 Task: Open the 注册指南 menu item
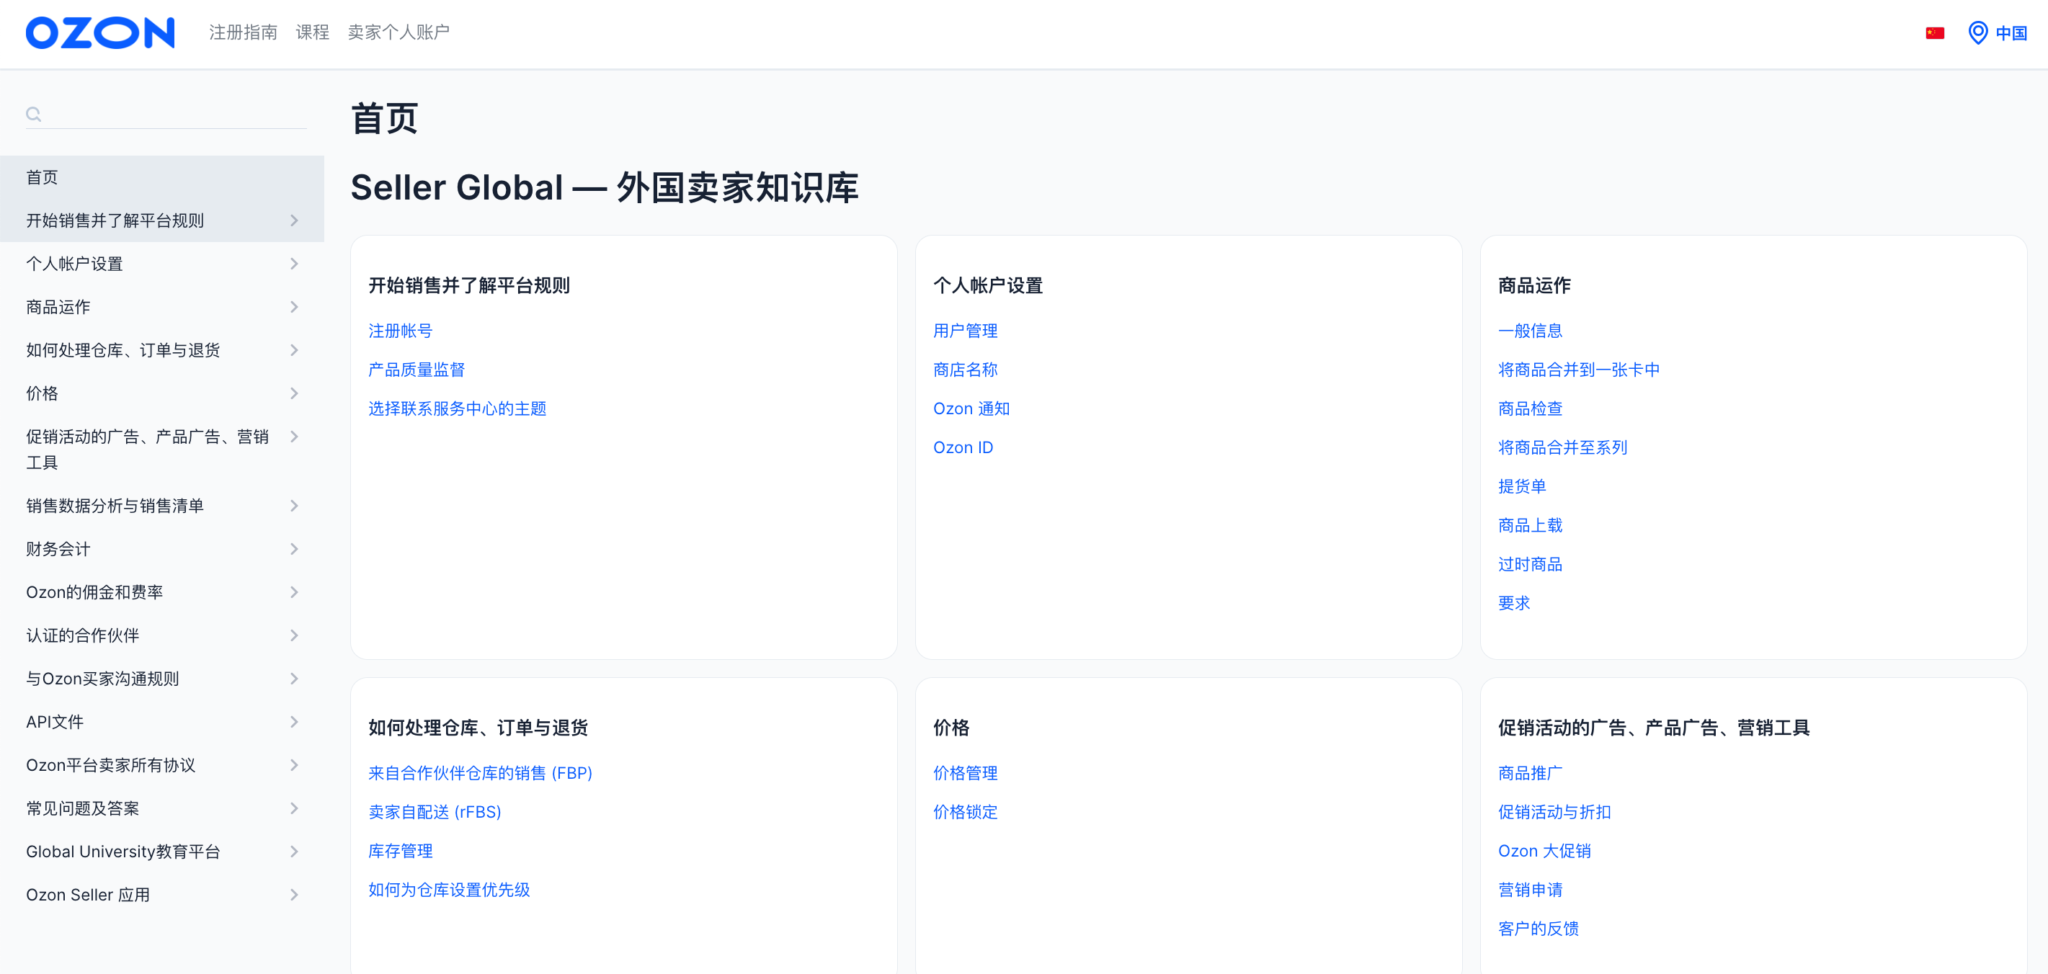tap(242, 32)
